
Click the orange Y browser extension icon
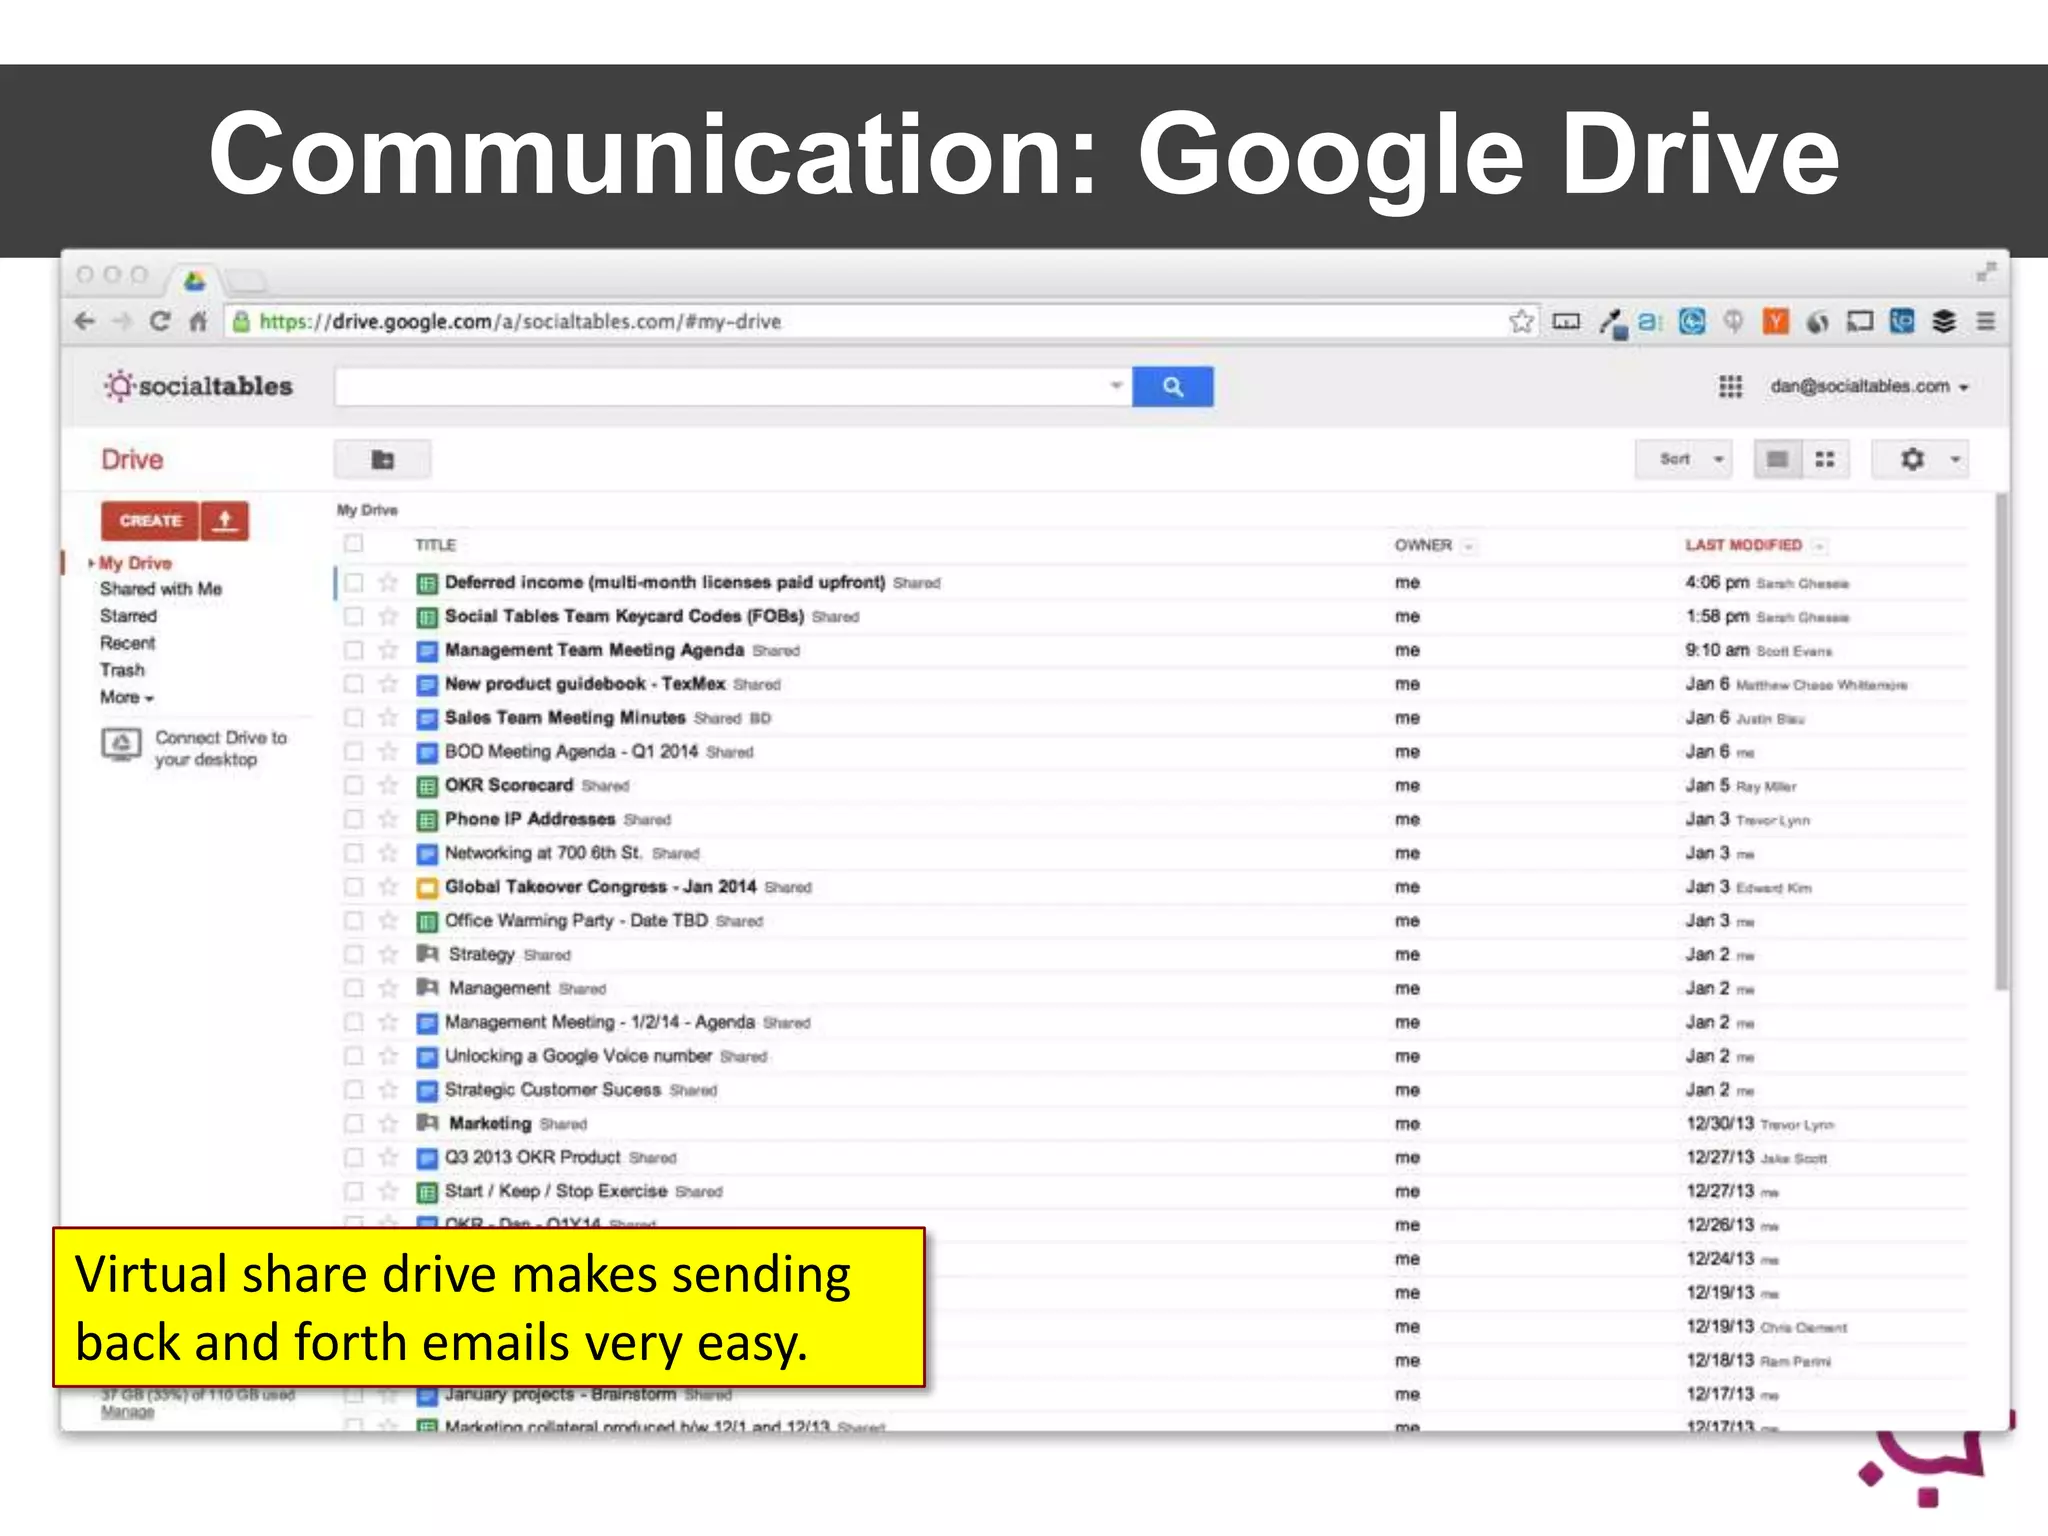point(1775,322)
